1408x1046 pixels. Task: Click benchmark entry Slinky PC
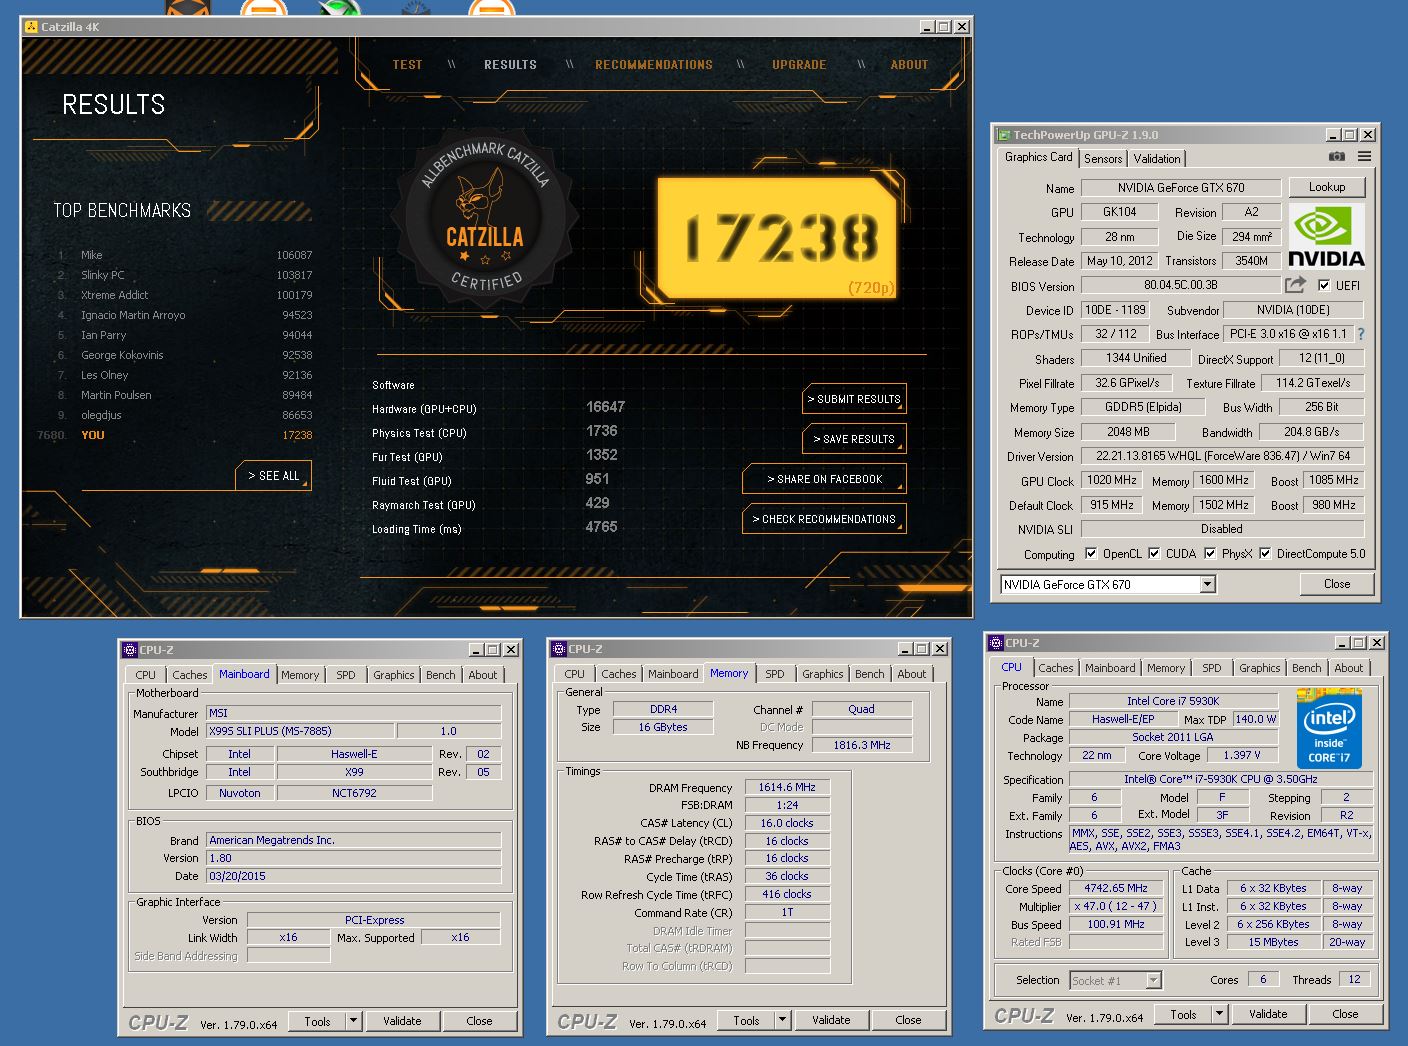[185, 275]
